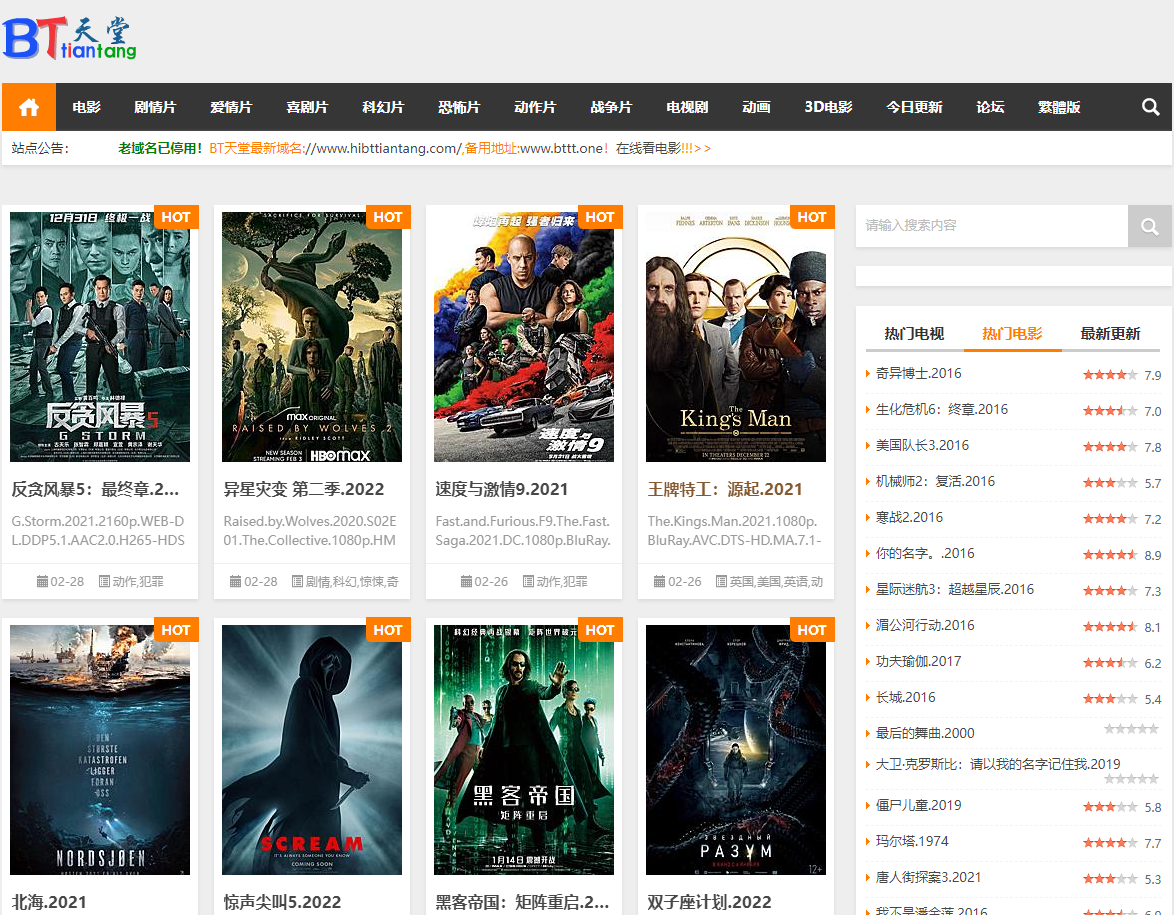Switch to the 最新更新 tab

click(1110, 334)
